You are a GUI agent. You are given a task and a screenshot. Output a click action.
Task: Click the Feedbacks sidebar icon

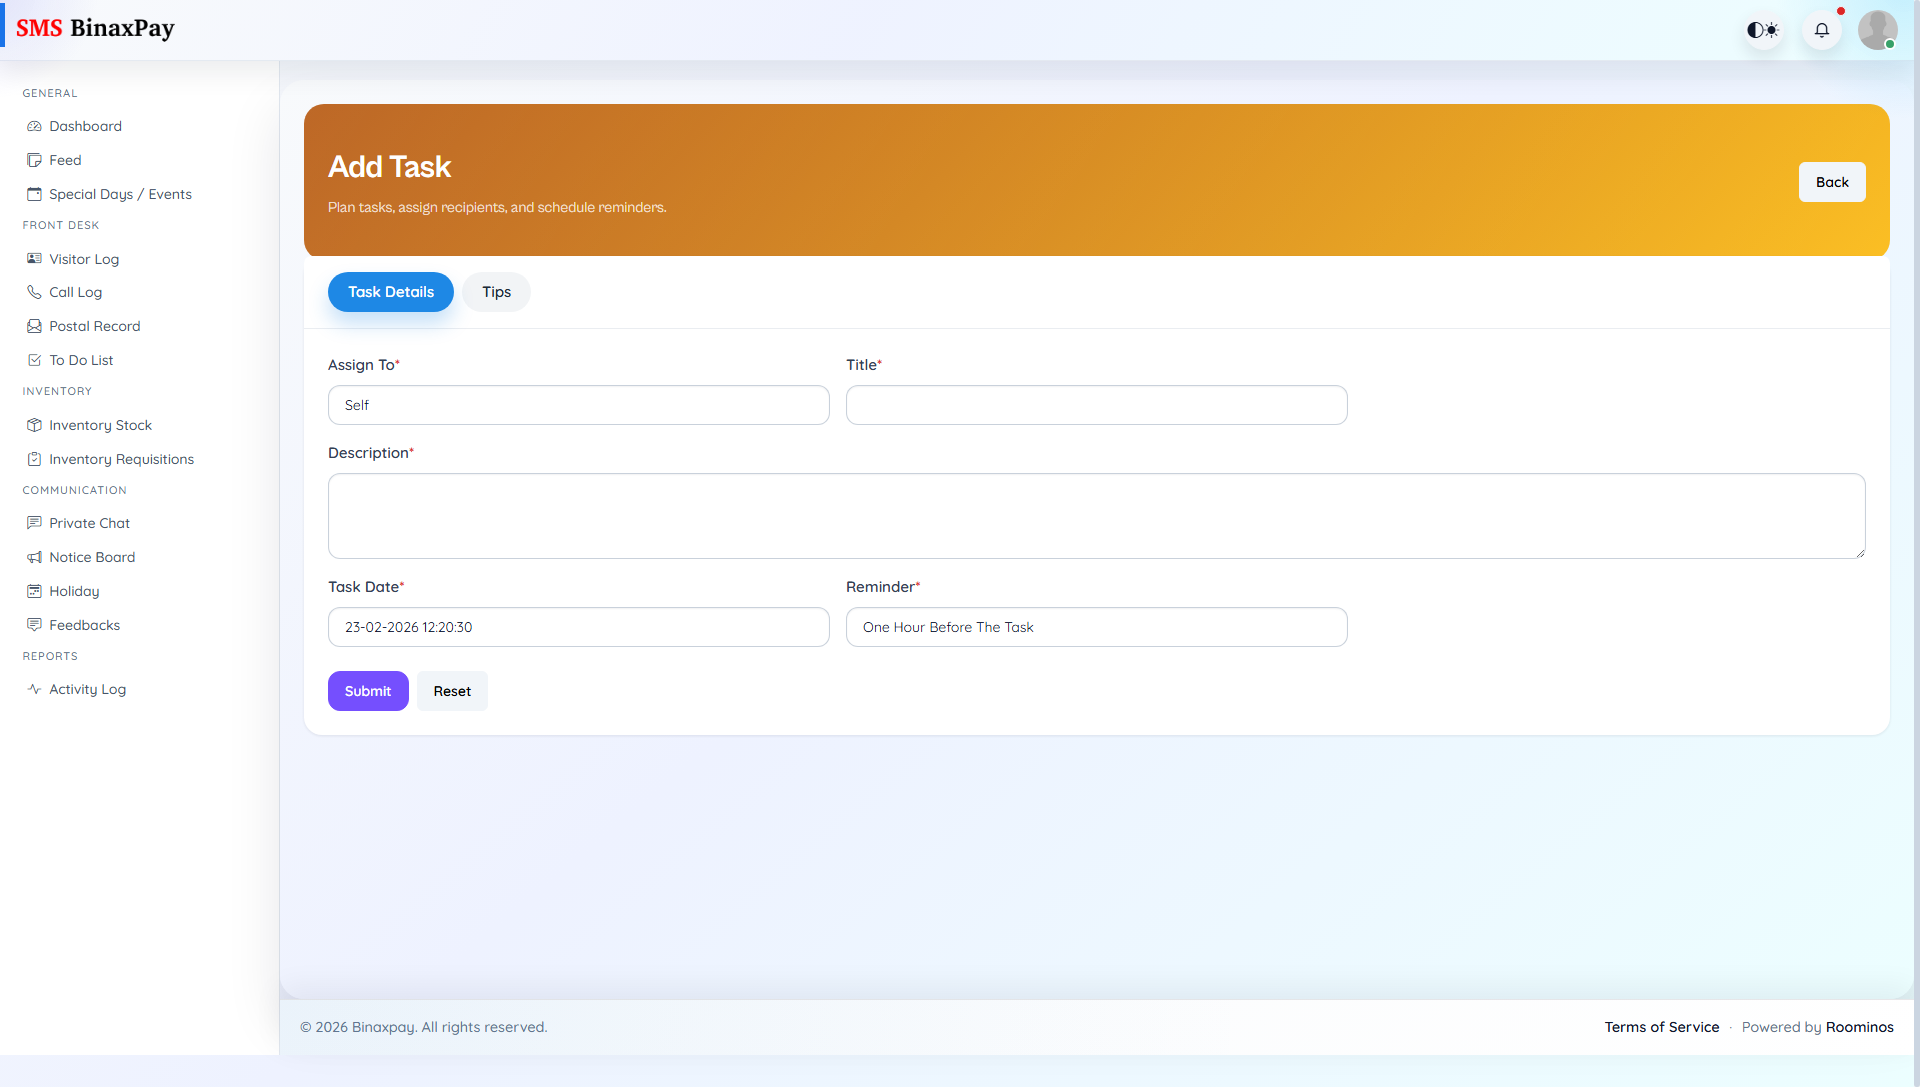click(x=34, y=624)
